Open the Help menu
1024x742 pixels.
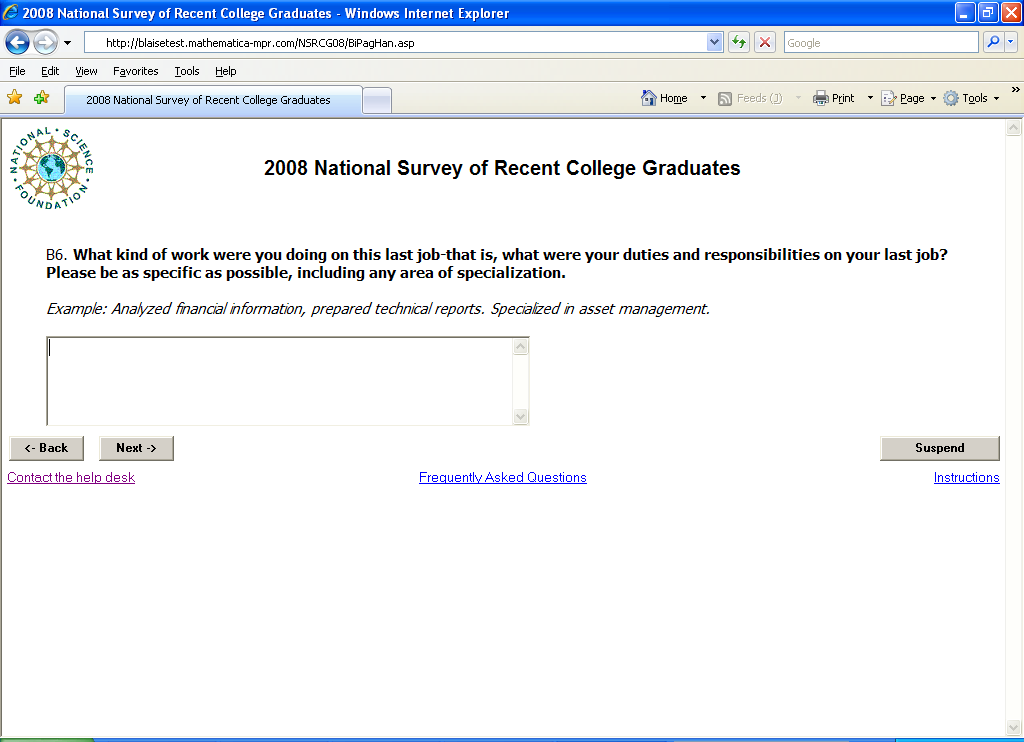(225, 71)
